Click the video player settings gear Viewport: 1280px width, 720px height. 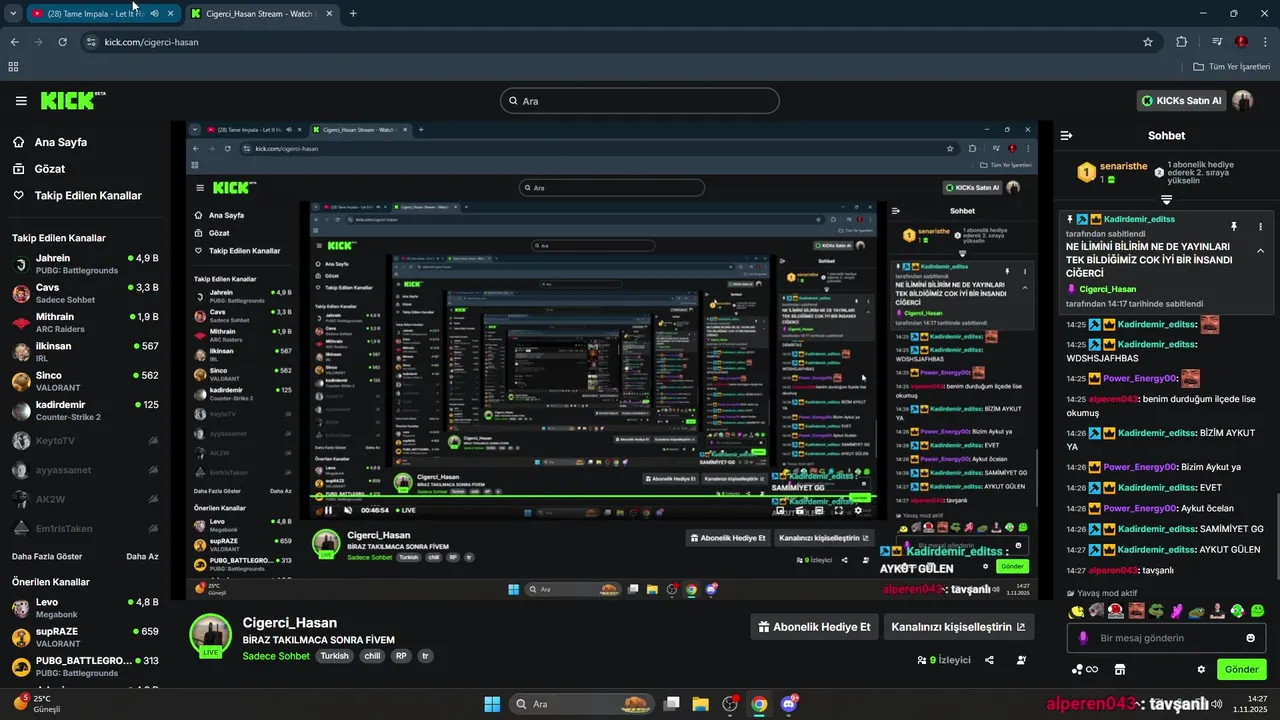click(858, 510)
